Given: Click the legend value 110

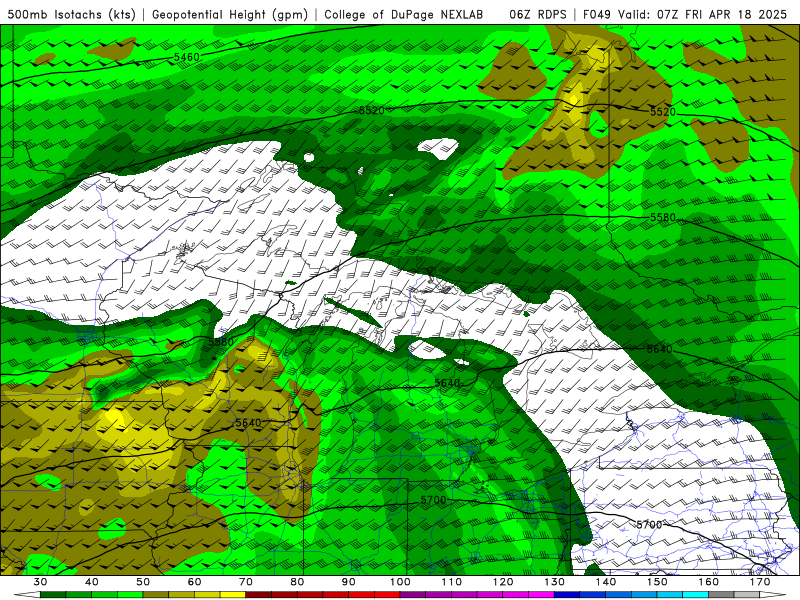Looking at the screenshot, I should pyautogui.click(x=452, y=582).
